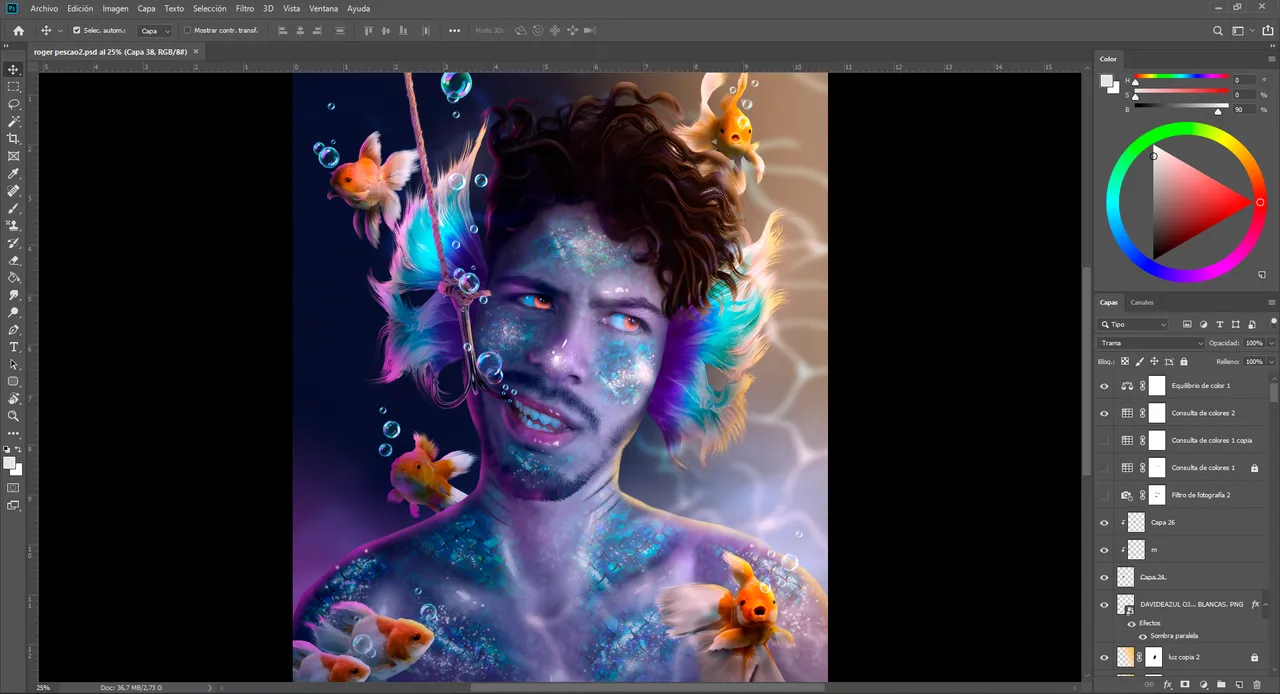This screenshot has width=1280, height=694.
Task: Swap the toolbox foreground and background colors
Action: coord(20,451)
